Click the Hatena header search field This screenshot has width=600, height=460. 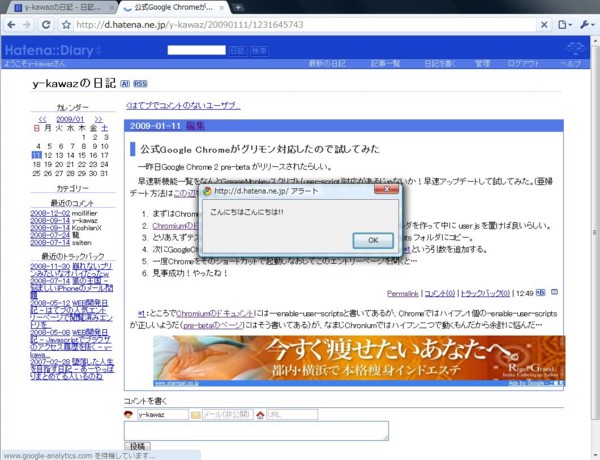click(x=196, y=50)
